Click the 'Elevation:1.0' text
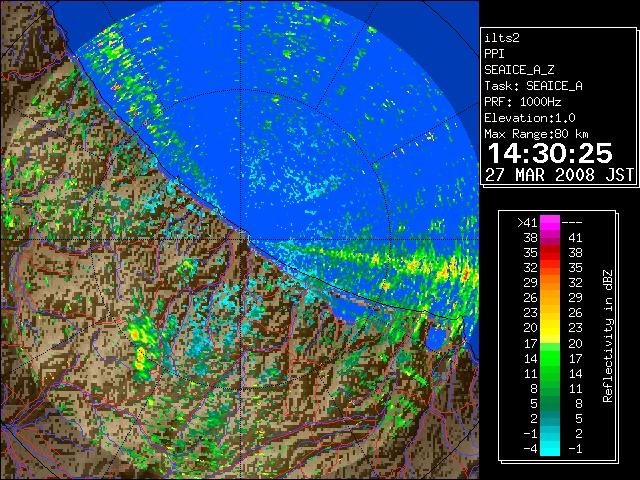 click(x=530, y=118)
